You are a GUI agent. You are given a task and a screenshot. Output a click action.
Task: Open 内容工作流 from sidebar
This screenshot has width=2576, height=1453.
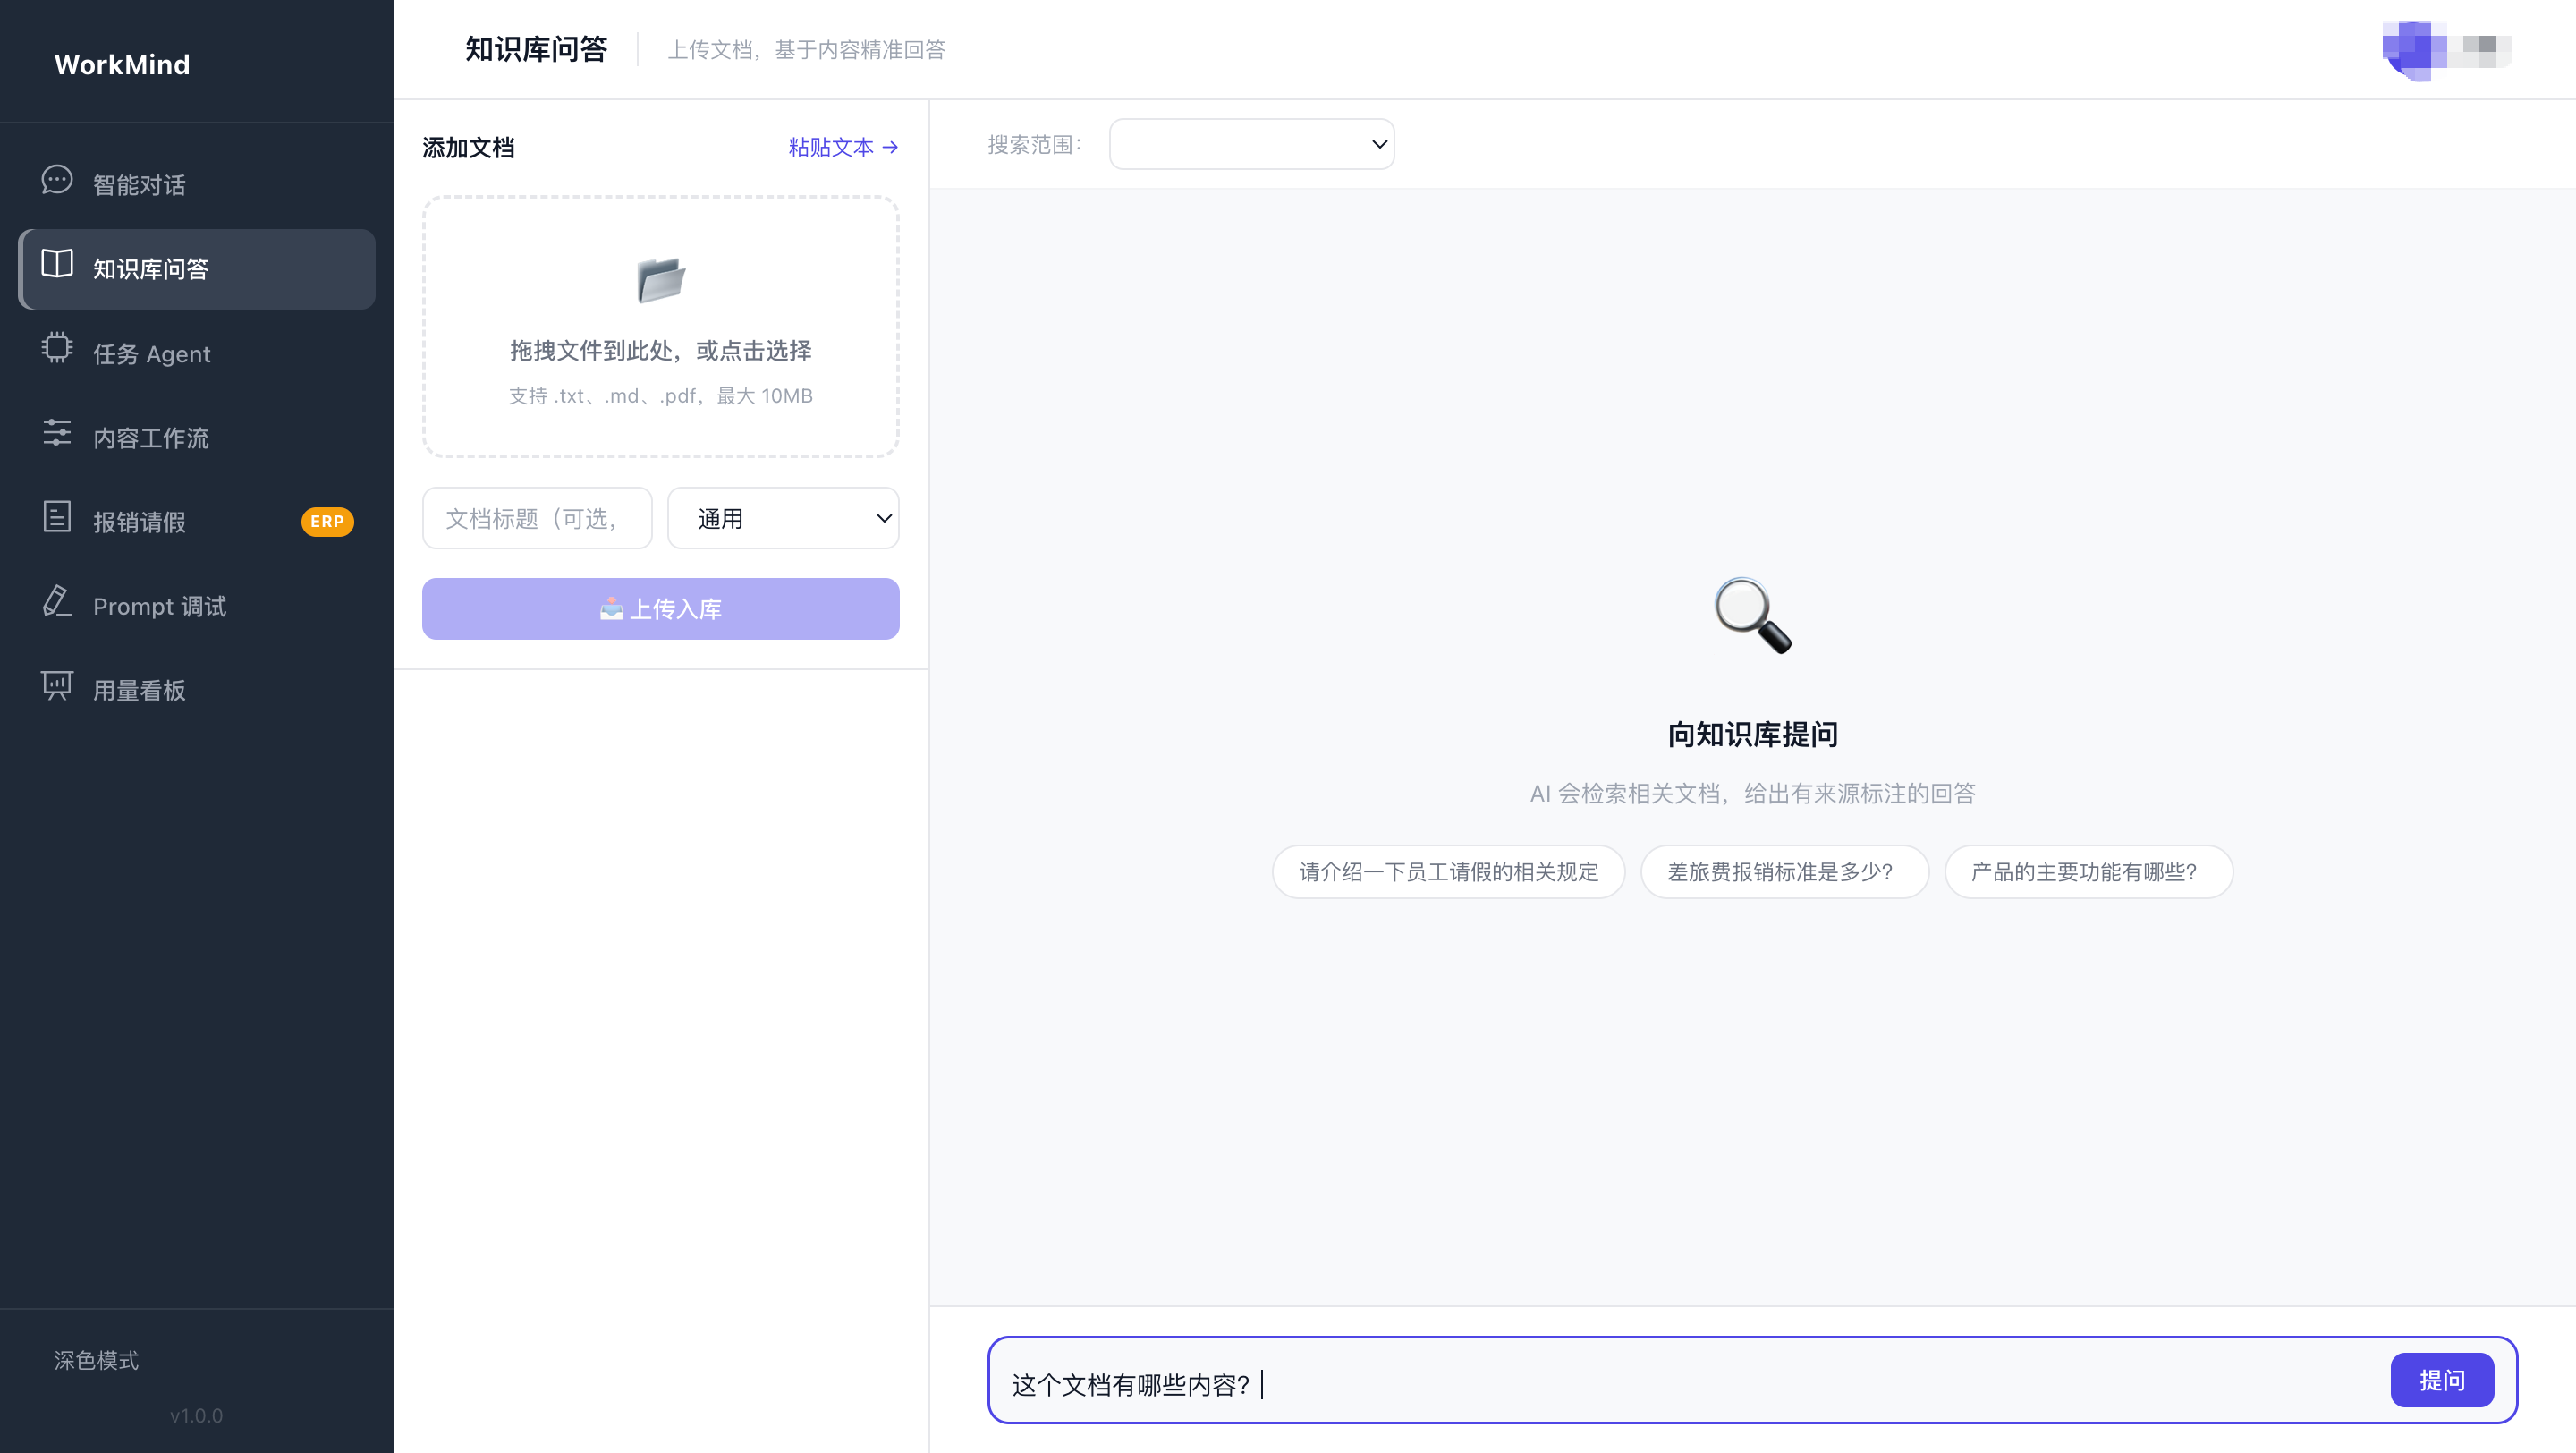tap(197, 437)
